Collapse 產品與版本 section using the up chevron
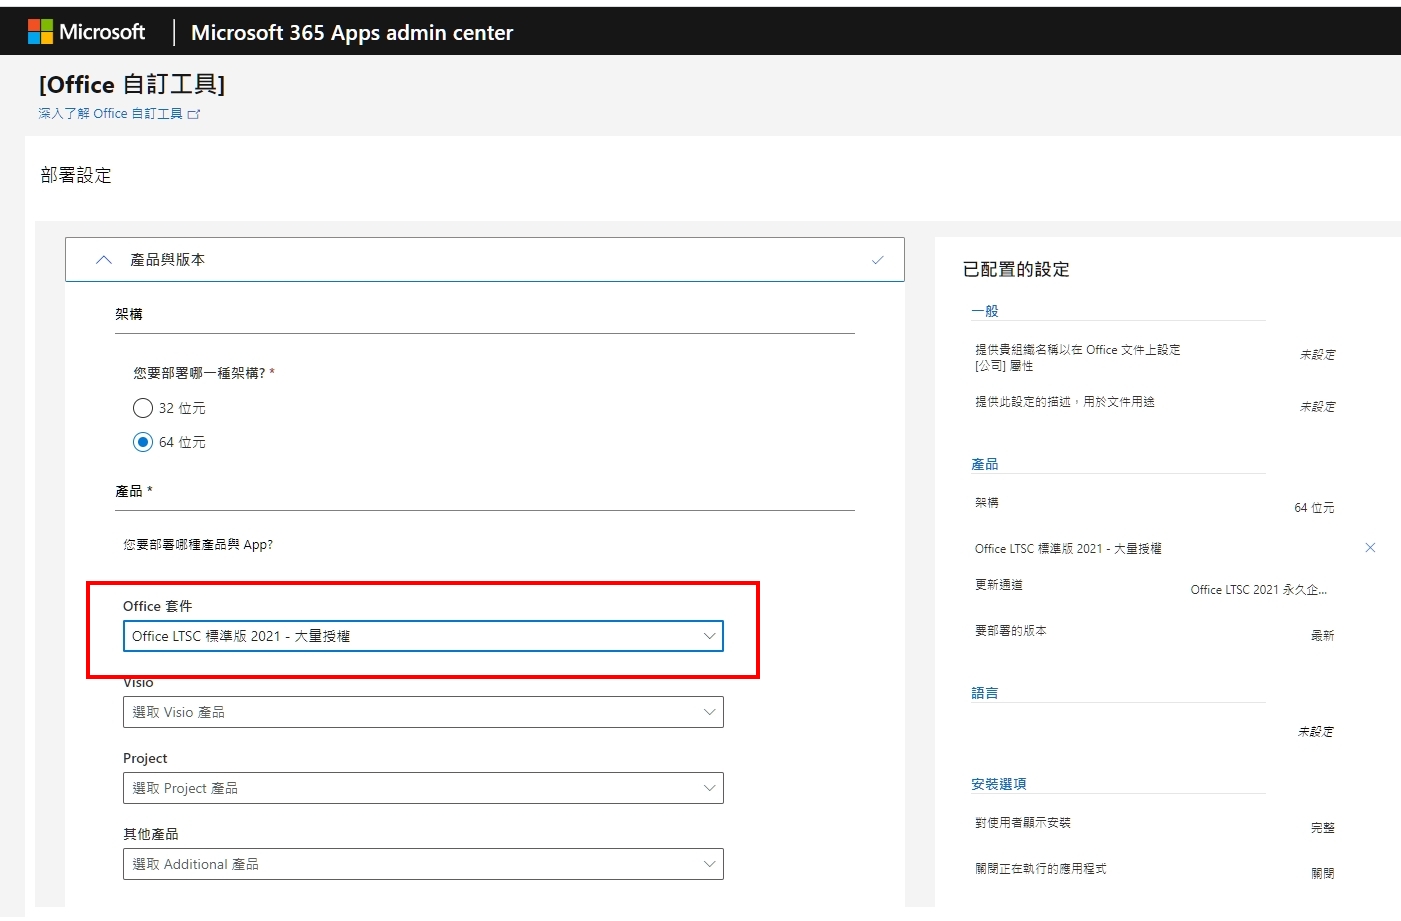Image resolution: width=1401 pixels, height=921 pixels. click(x=104, y=260)
